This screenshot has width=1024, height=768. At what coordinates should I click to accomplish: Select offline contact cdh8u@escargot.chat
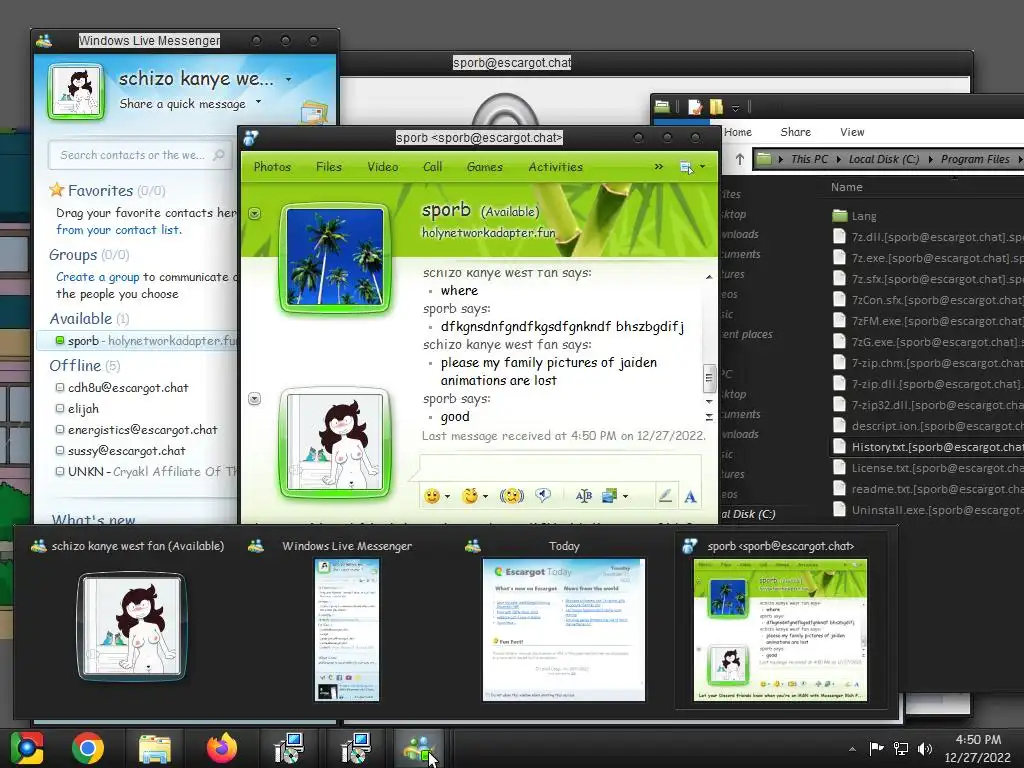128,387
